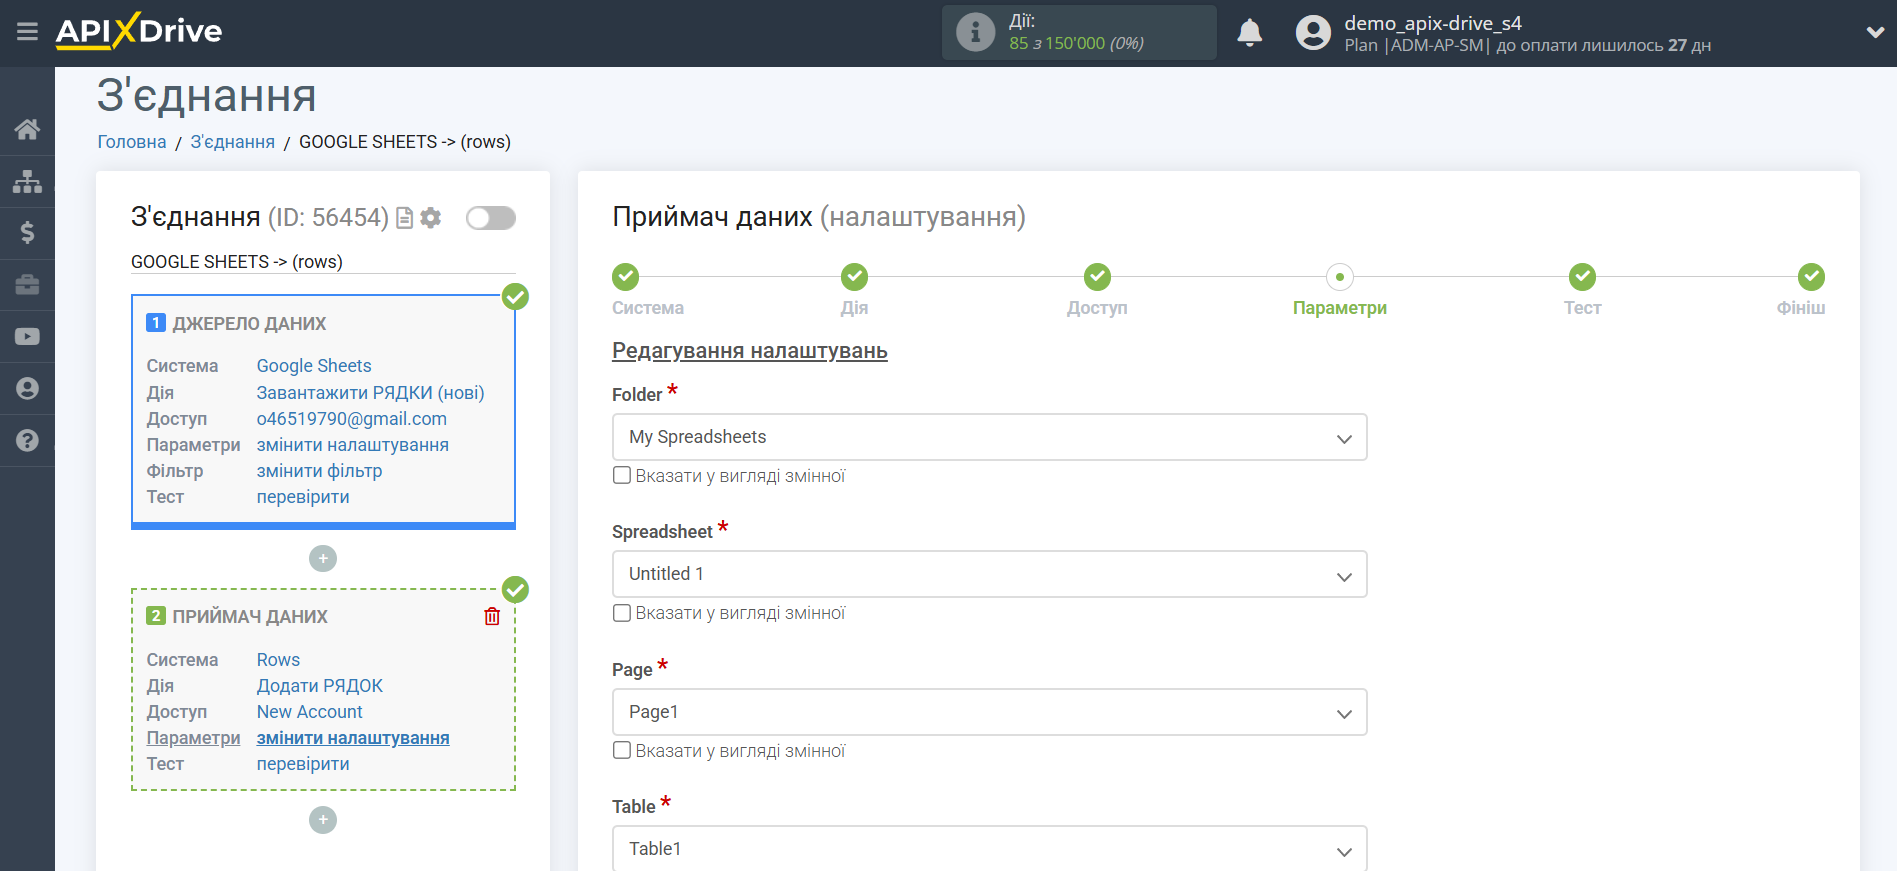Screen dimensions: 1897x871
Task: Click receiver перевірити test link
Action: 303,764
